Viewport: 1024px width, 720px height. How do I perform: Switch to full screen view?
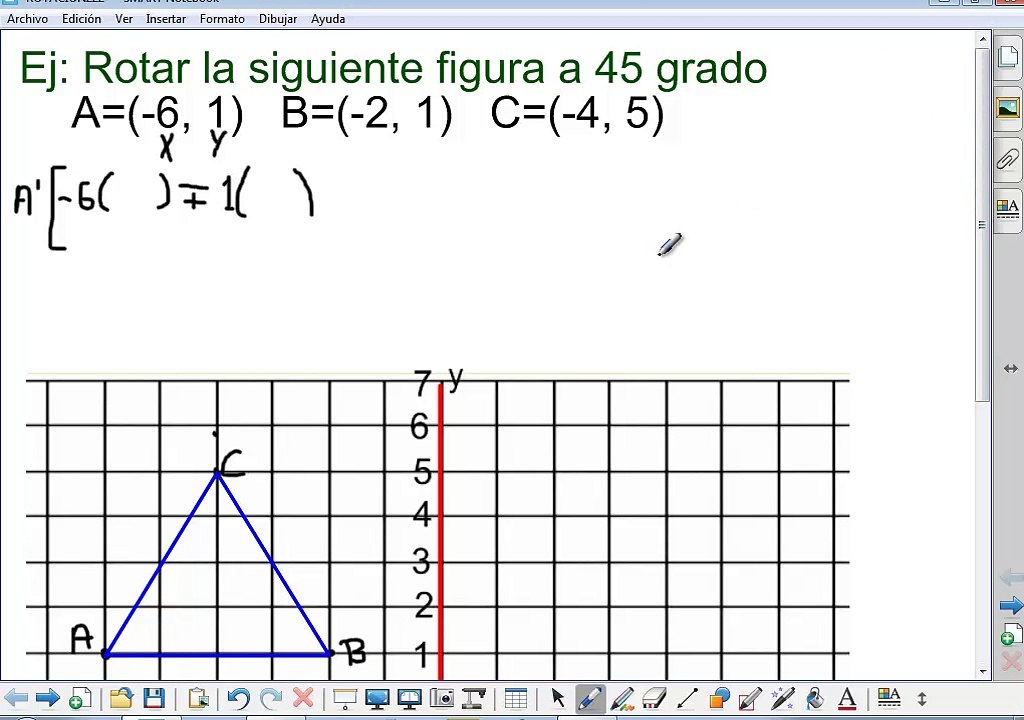[377, 698]
